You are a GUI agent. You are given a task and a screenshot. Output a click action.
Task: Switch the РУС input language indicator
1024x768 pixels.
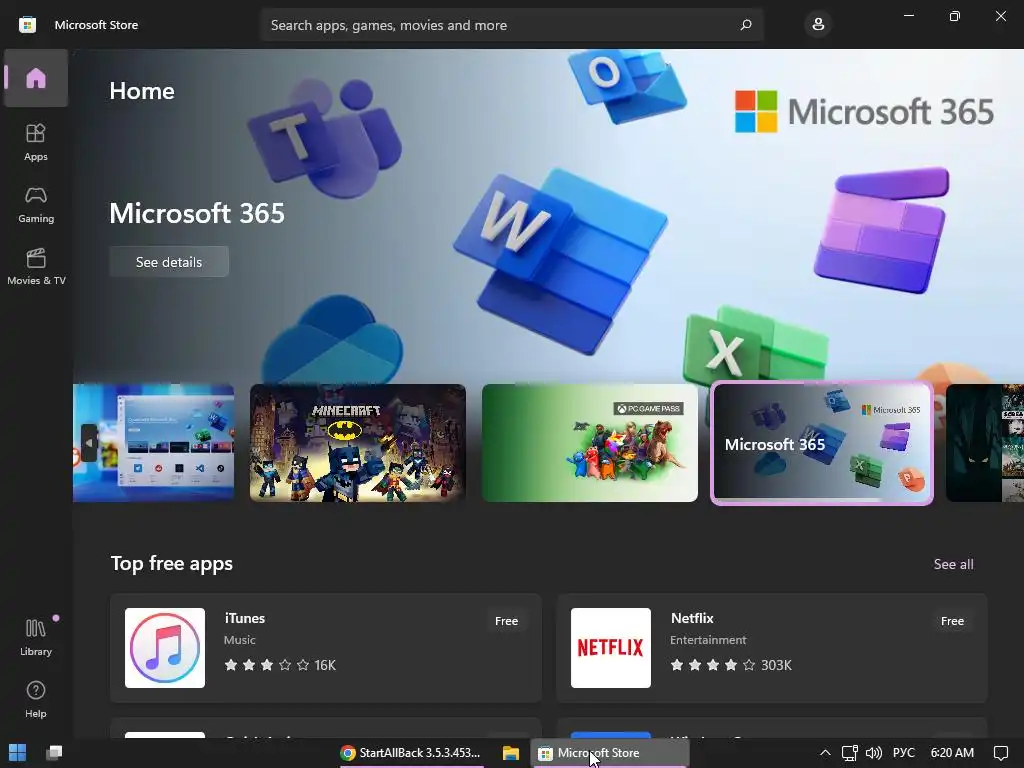coord(904,753)
